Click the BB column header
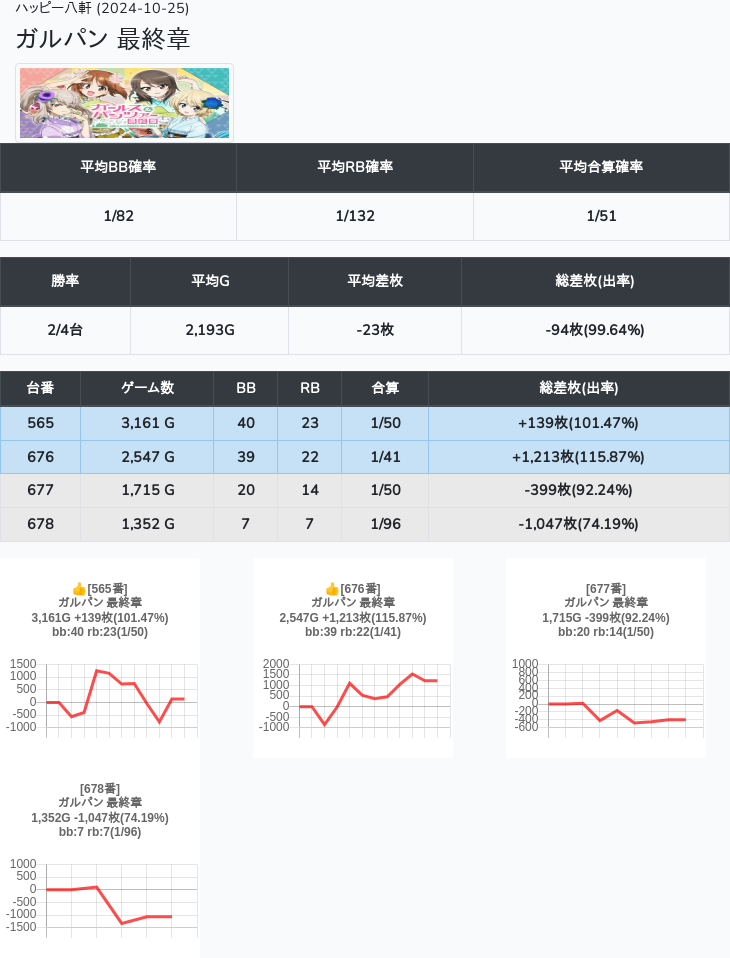The image size is (730, 958). coord(245,388)
